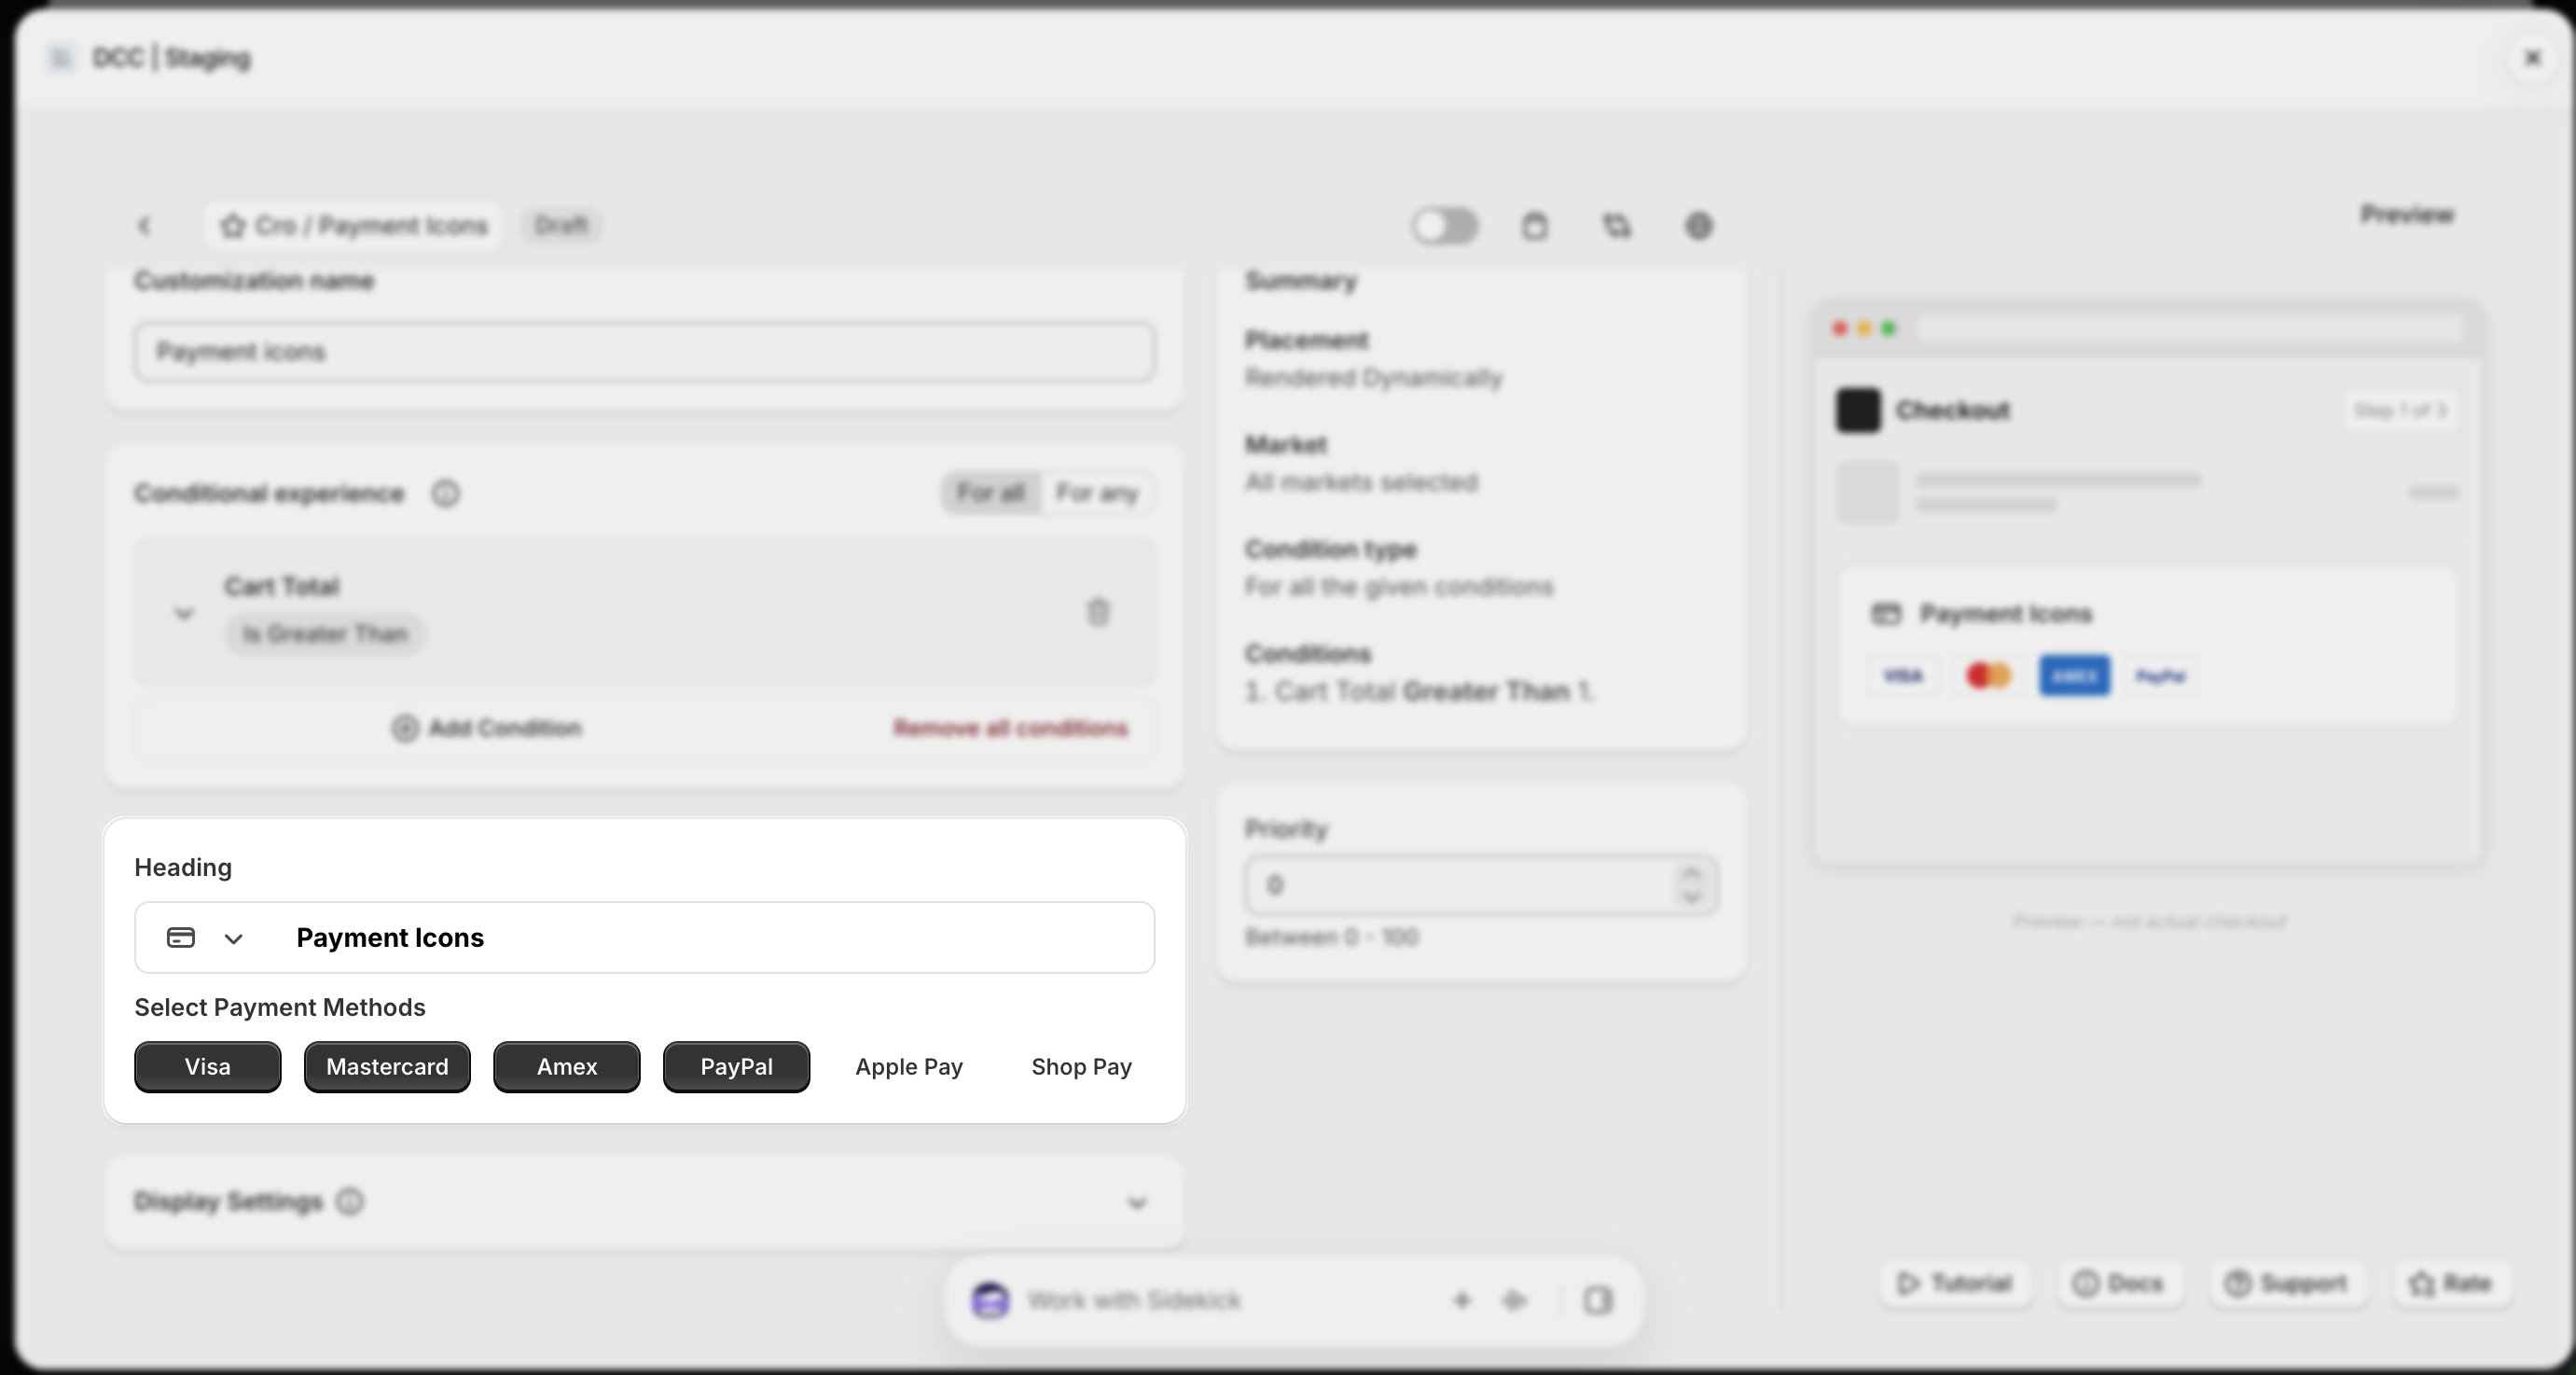Deselect the Mastercard payment method

[x=387, y=1067]
